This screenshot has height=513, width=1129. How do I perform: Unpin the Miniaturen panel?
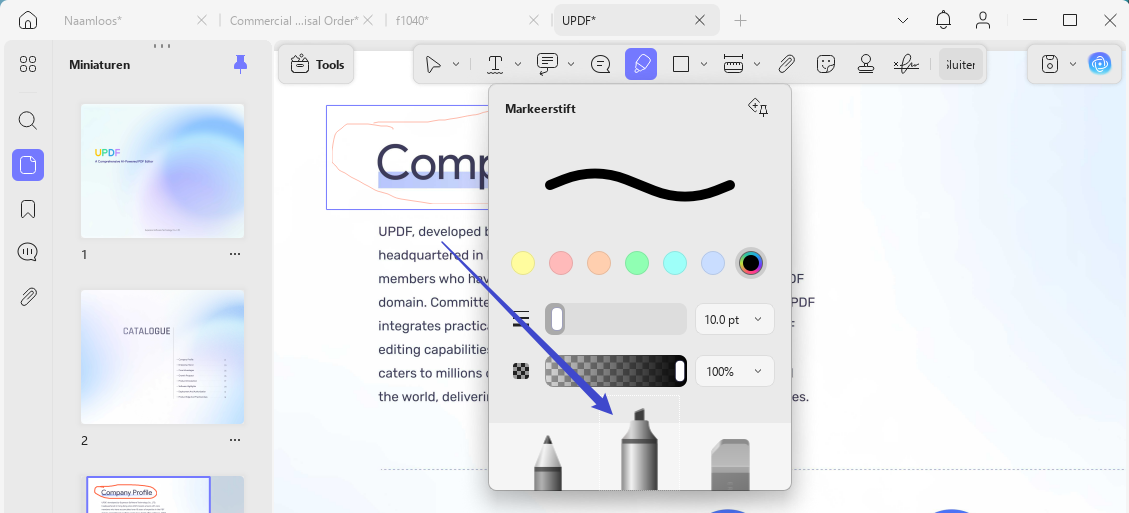pyautogui.click(x=240, y=64)
